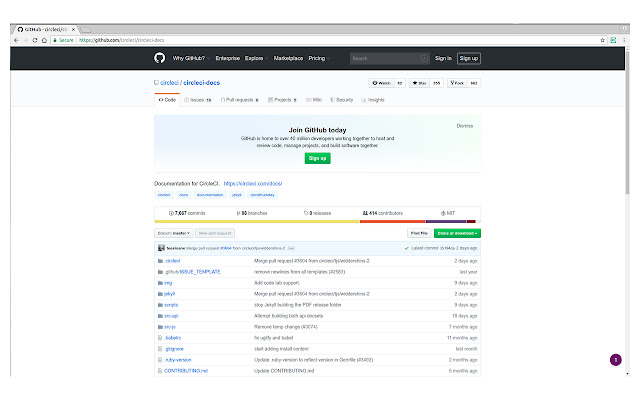The width and height of the screenshot is (640, 400).
Task: Close the GitHub browser tab
Action: pyautogui.click(x=73, y=29)
